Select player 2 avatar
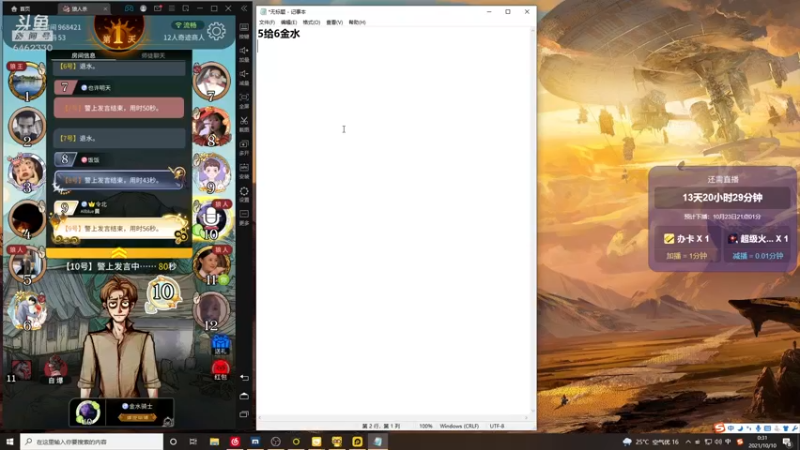Viewport: 800px width, 450px height. coord(27,127)
